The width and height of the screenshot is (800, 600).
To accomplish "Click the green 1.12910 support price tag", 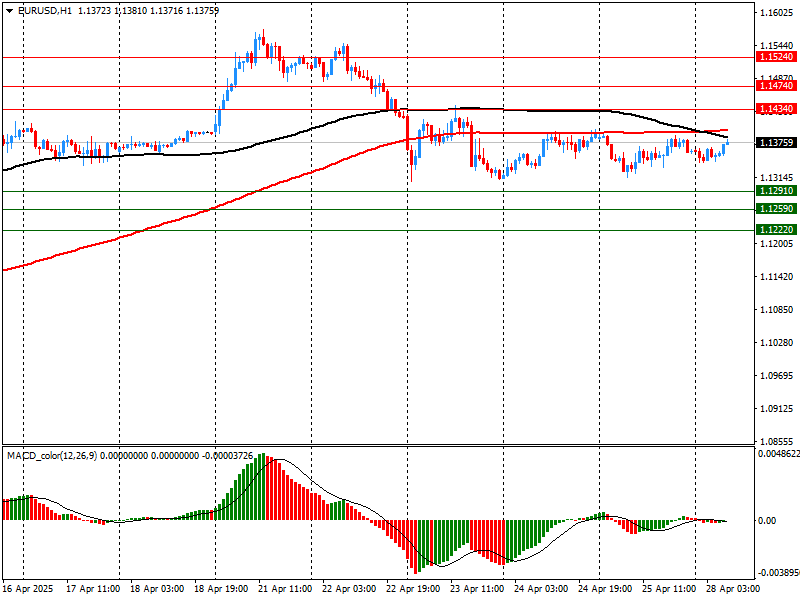I will point(776,191).
